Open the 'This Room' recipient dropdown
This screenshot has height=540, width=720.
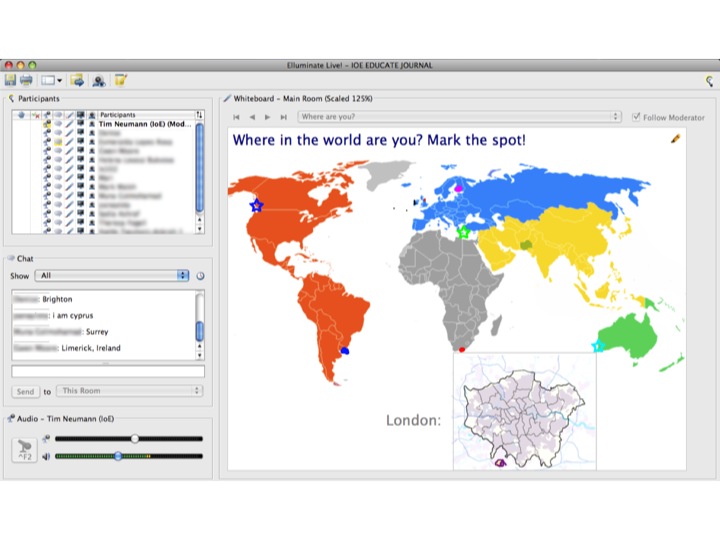click(x=129, y=391)
